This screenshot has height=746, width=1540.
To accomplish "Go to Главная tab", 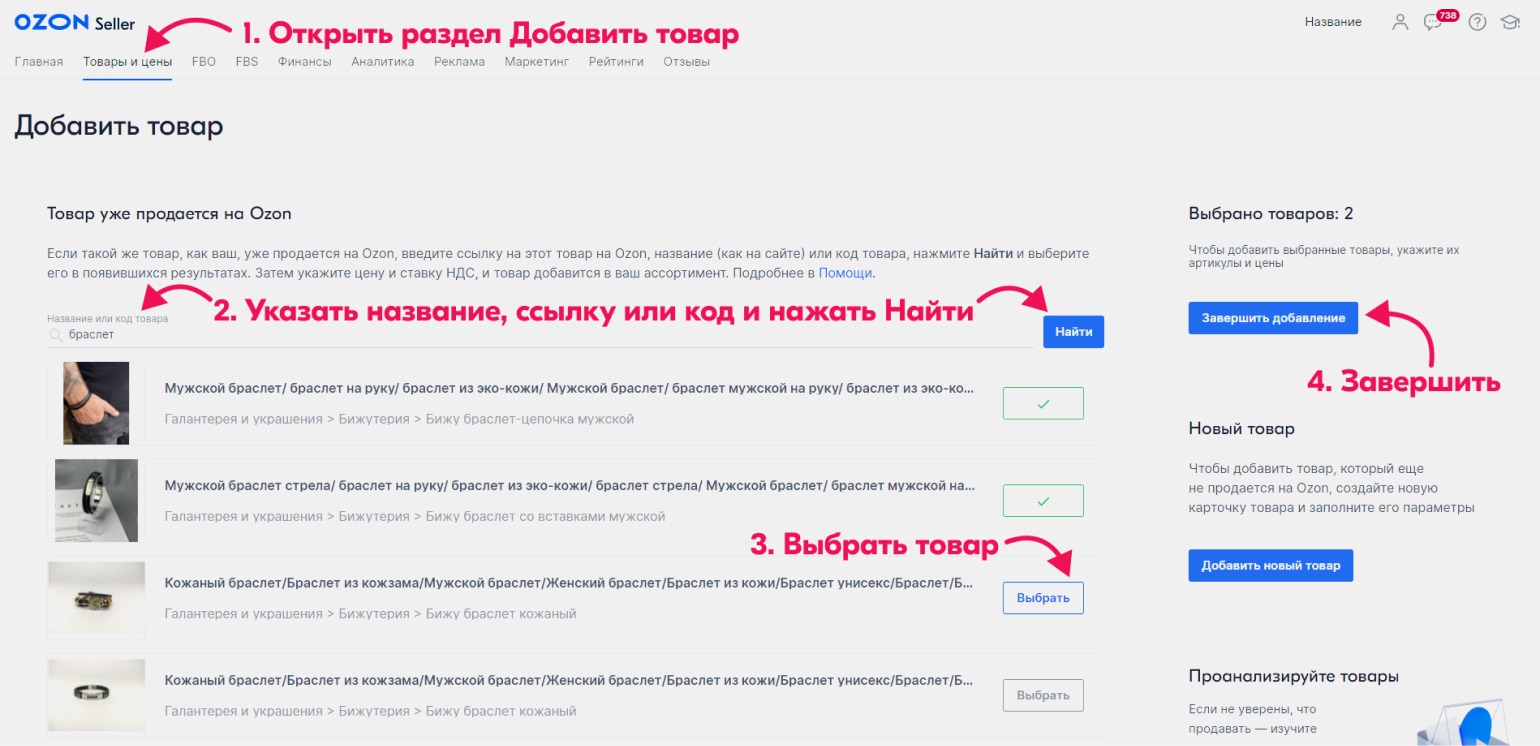I will pos(39,61).
